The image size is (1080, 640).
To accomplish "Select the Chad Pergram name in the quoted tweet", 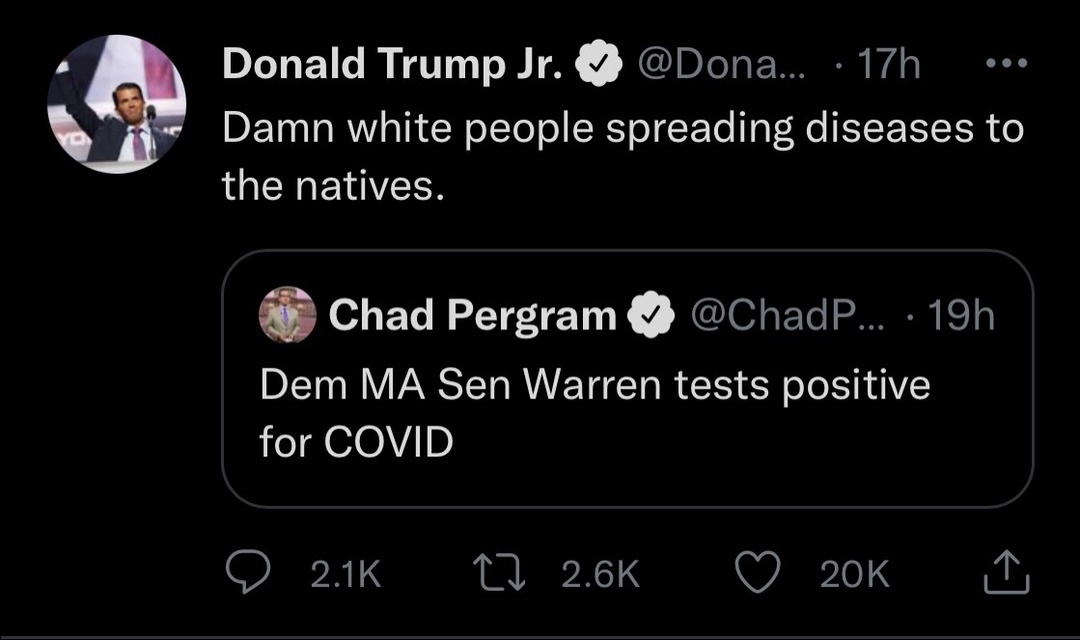I will (x=472, y=316).
